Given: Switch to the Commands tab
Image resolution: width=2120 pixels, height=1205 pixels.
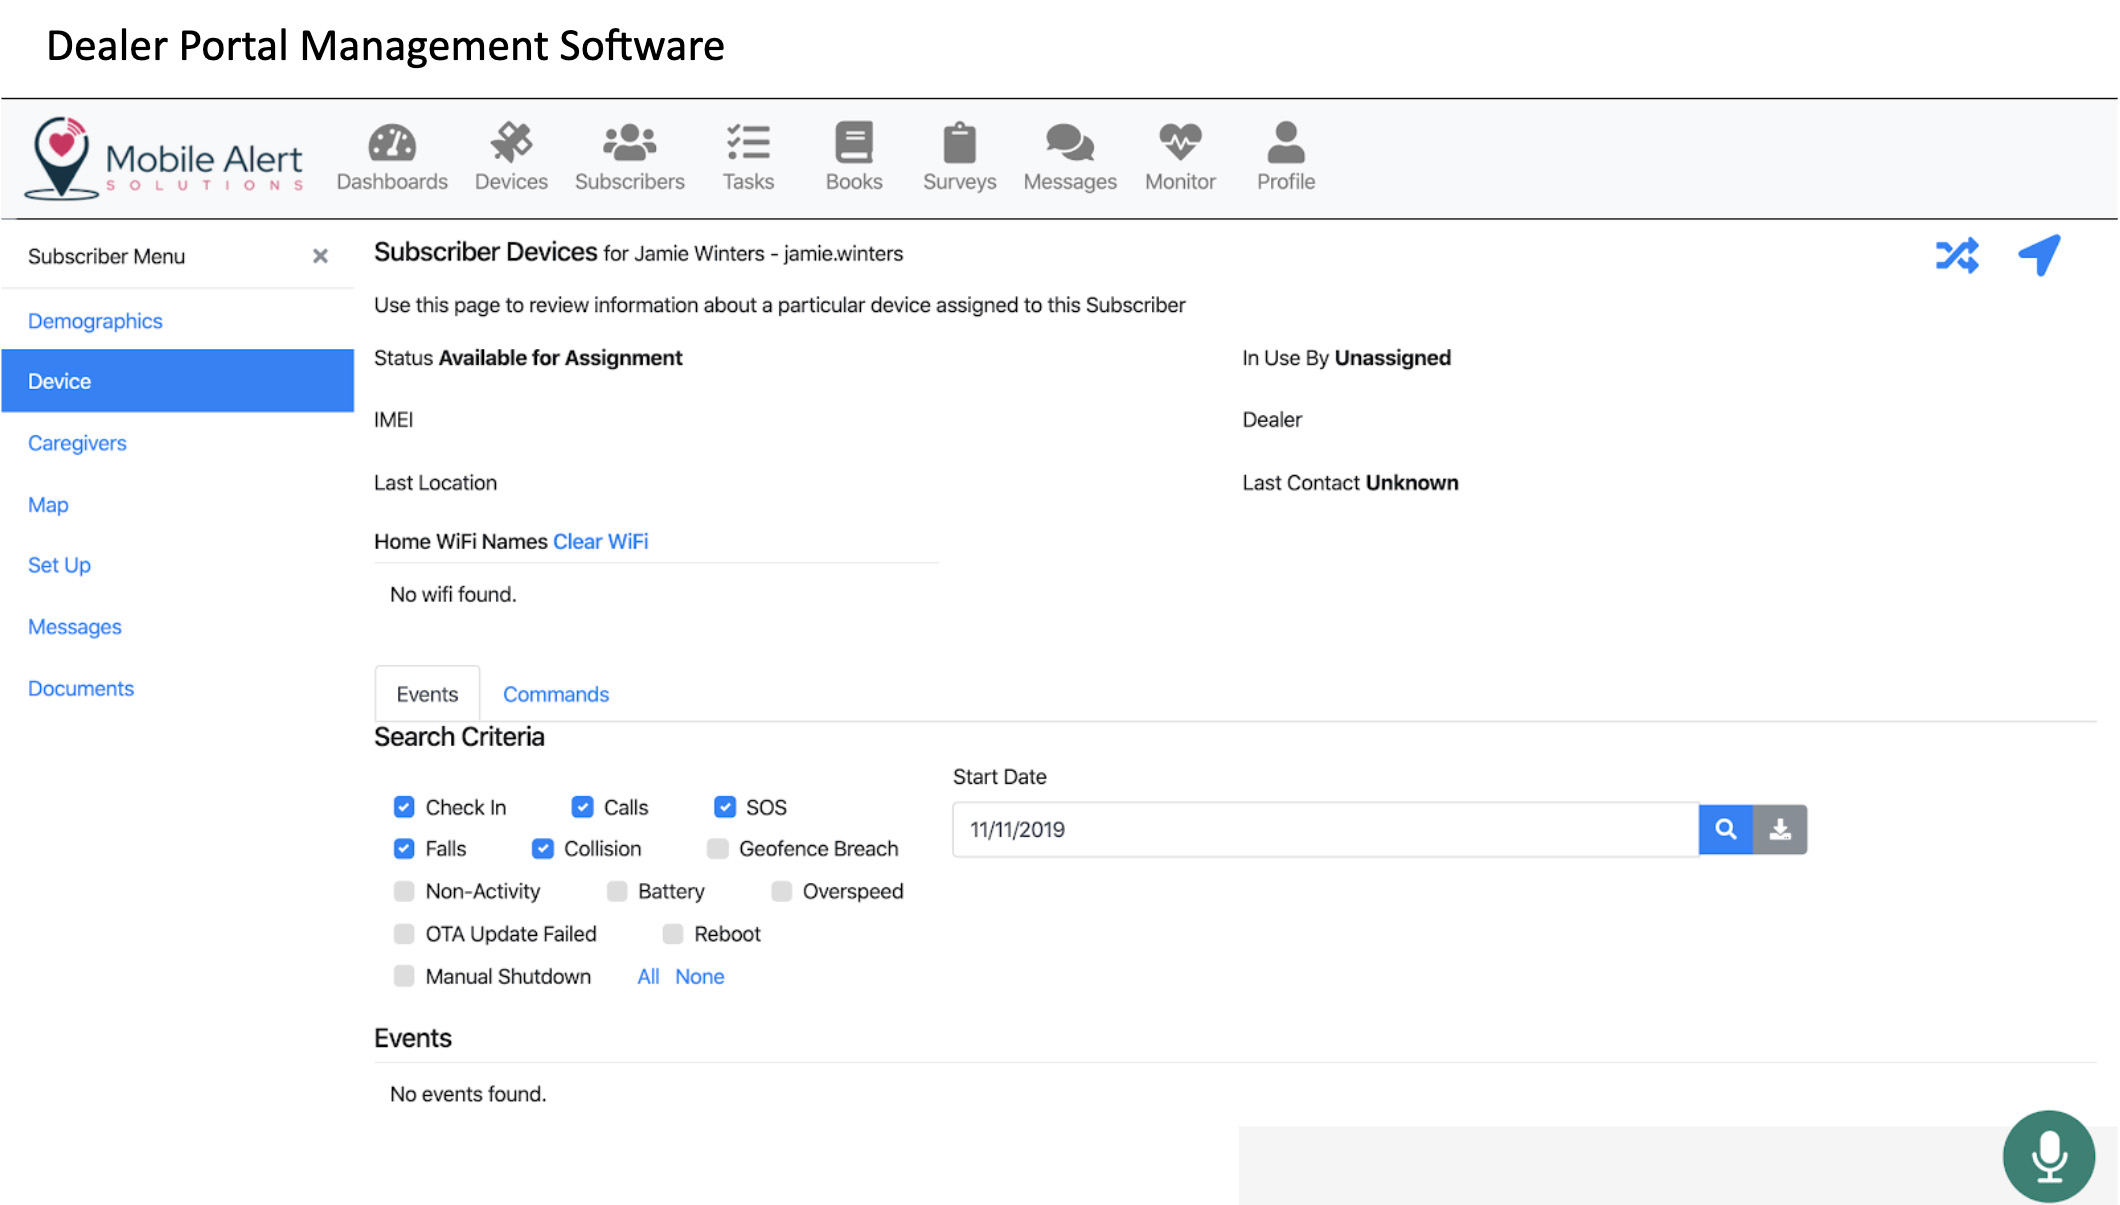Looking at the screenshot, I should coord(555,694).
